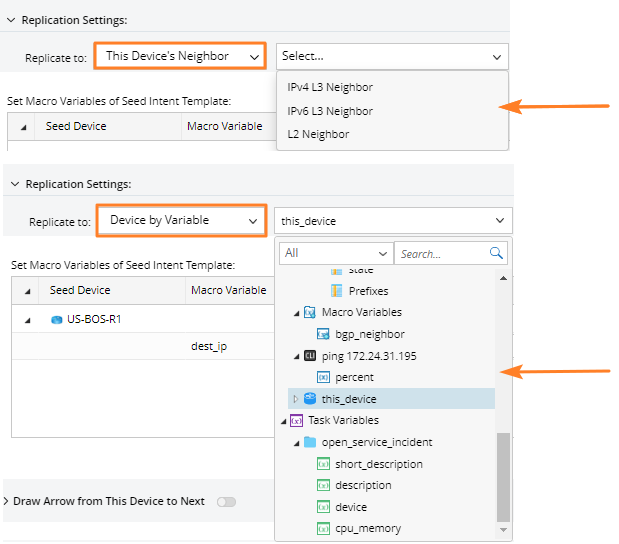
Task: Click the this_device router icon
Action: pyautogui.click(x=309, y=399)
